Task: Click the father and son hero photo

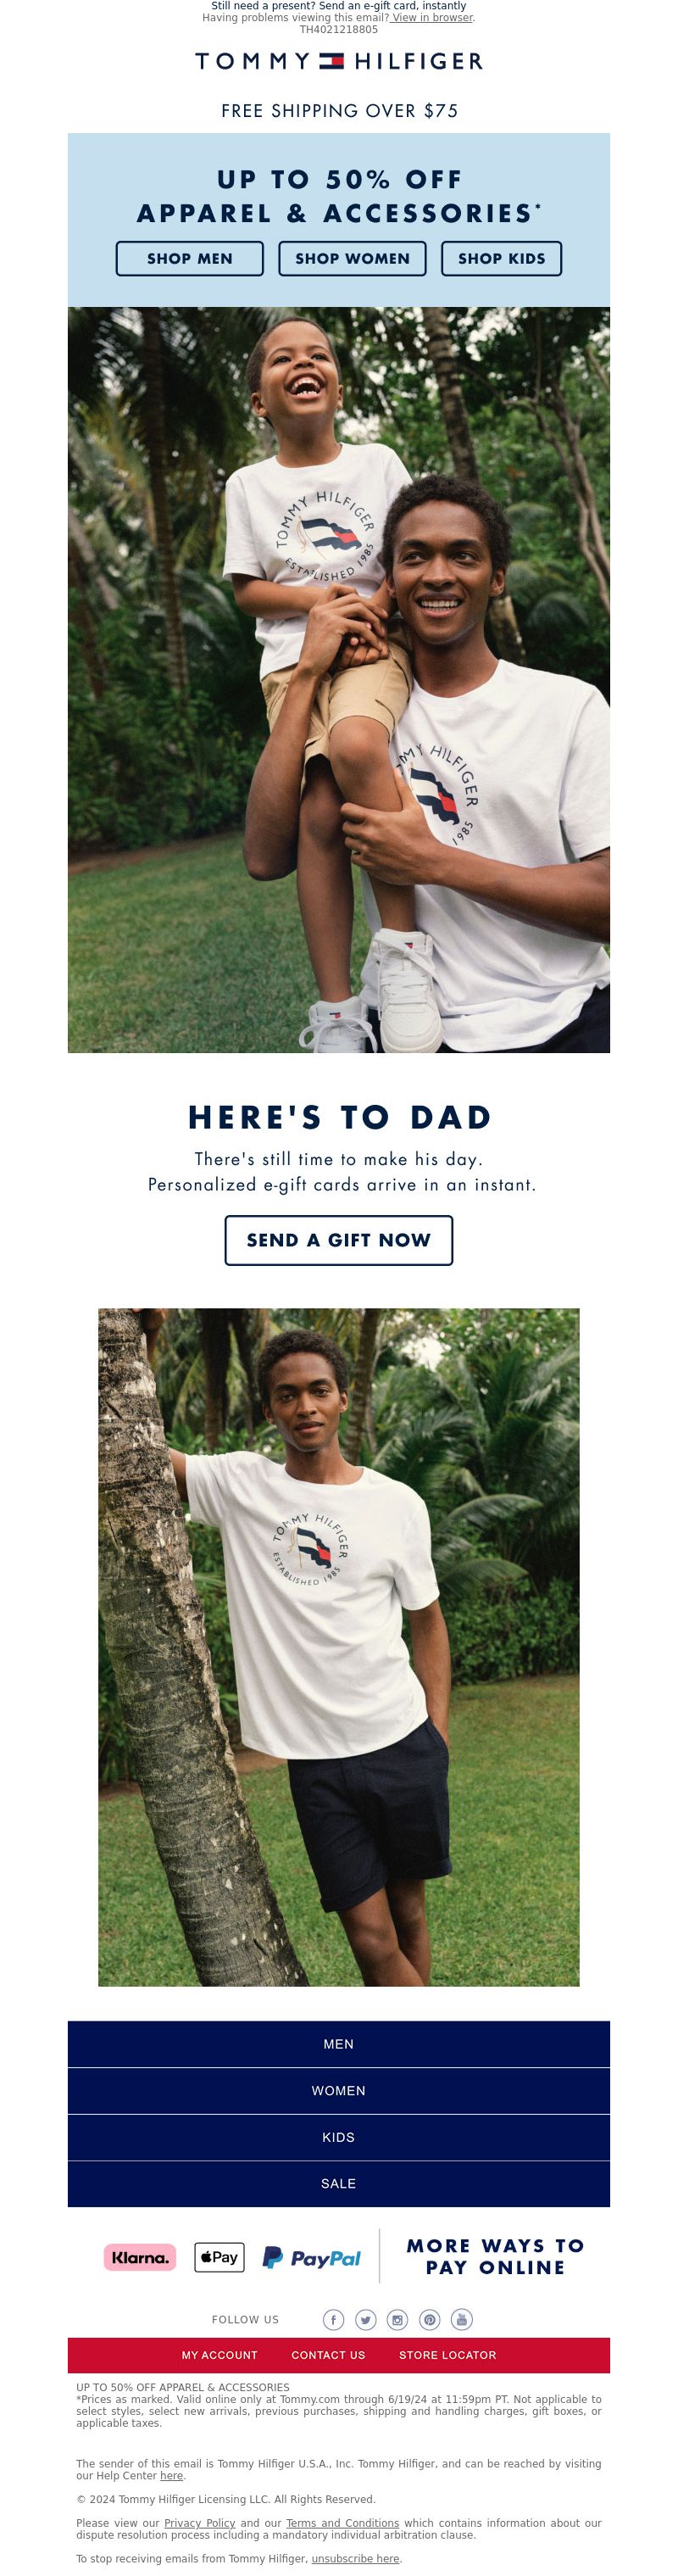Action: (x=339, y=680)
